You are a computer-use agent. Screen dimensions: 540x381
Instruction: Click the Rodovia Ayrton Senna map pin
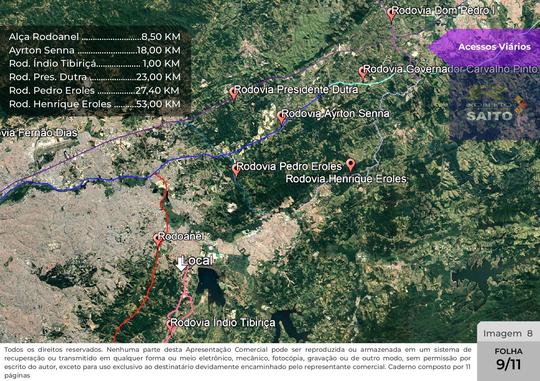pyautogui.click(x=281, y=117)
